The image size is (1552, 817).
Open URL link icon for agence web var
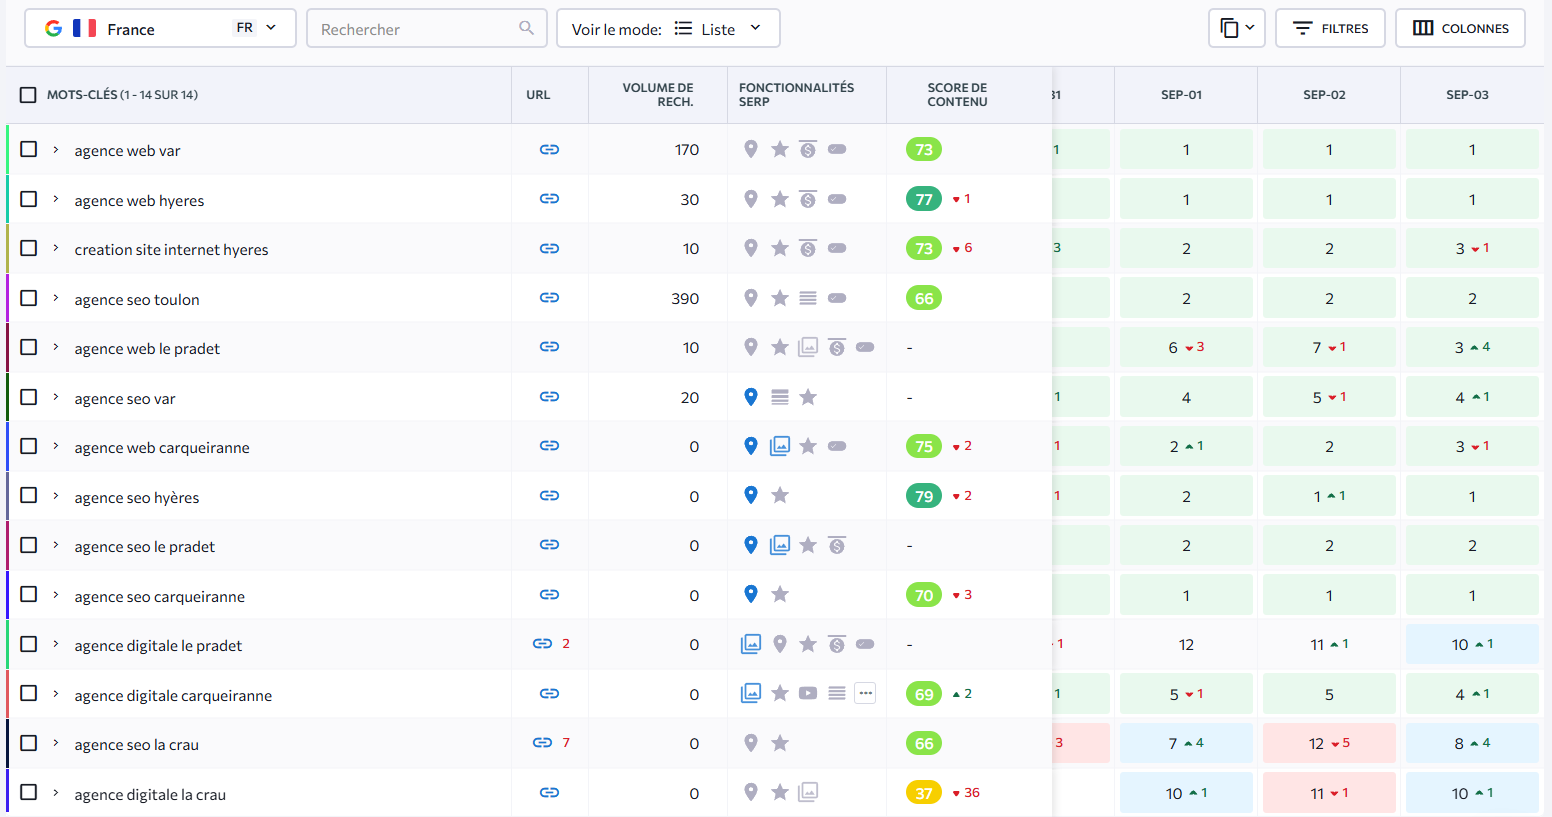tap(549, 149)
